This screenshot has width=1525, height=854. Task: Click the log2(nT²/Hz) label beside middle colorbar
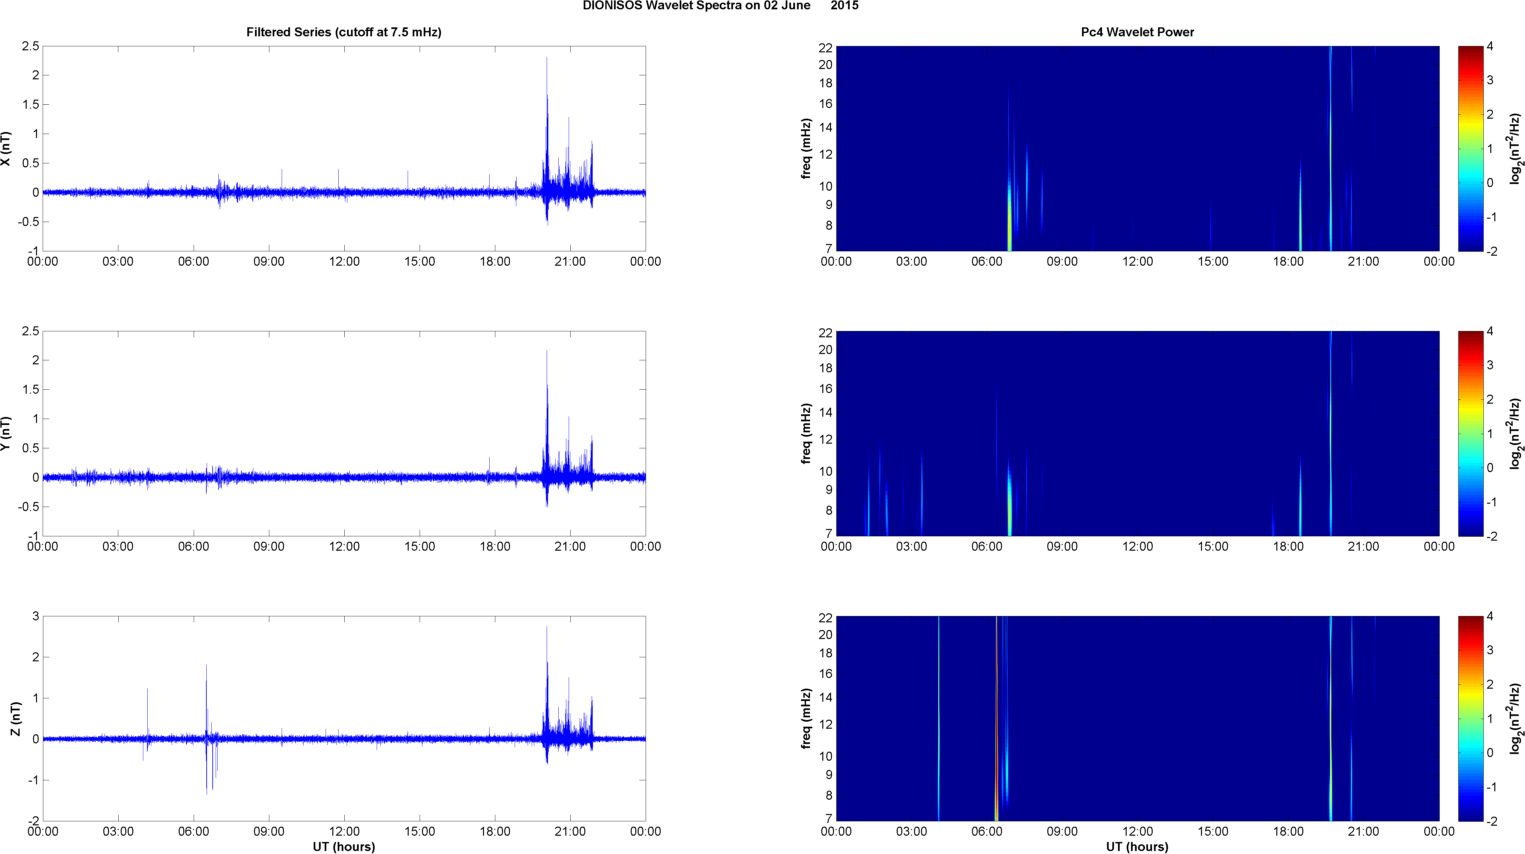click(x=1516, y=434)
